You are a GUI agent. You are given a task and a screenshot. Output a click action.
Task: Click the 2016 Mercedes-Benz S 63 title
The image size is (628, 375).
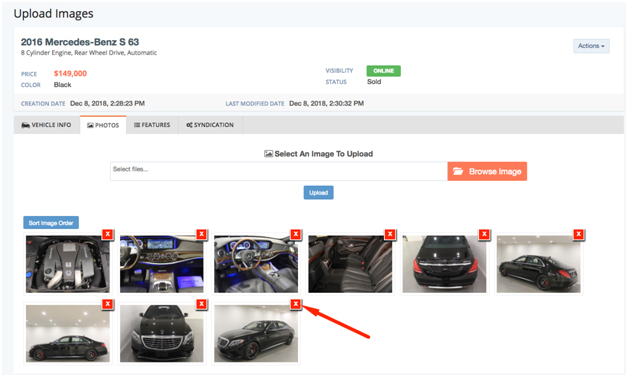[80, 42]
